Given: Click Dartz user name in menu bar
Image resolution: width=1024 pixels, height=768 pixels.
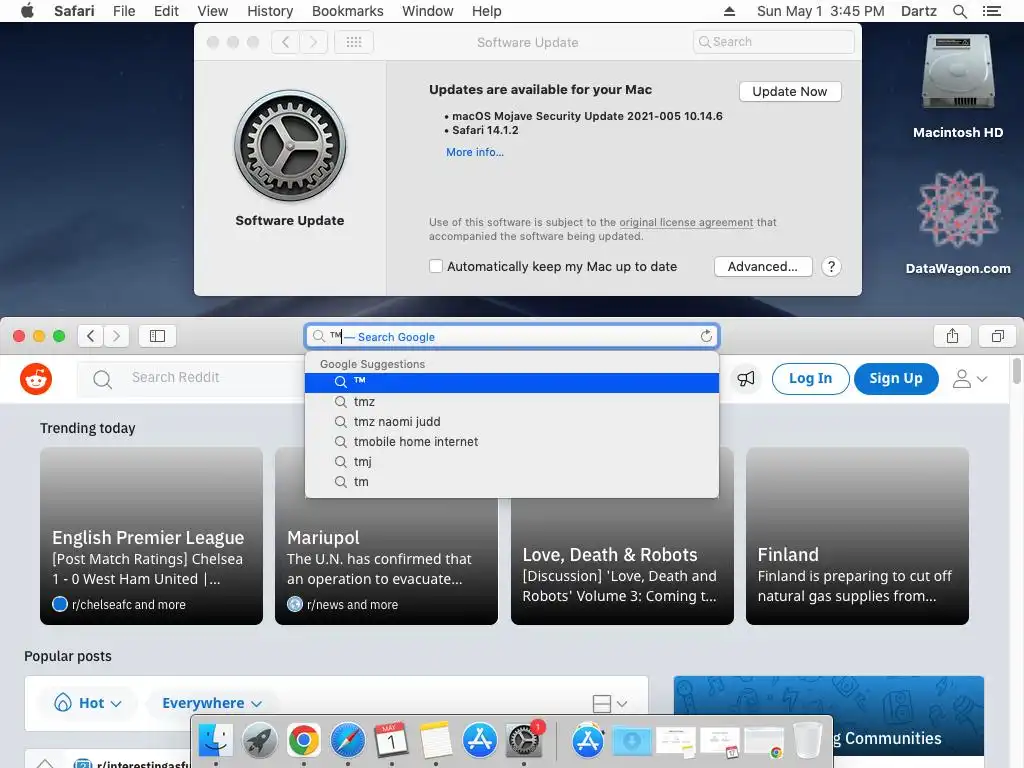Looking at the screenshot, I should click(x=918, y=11).
